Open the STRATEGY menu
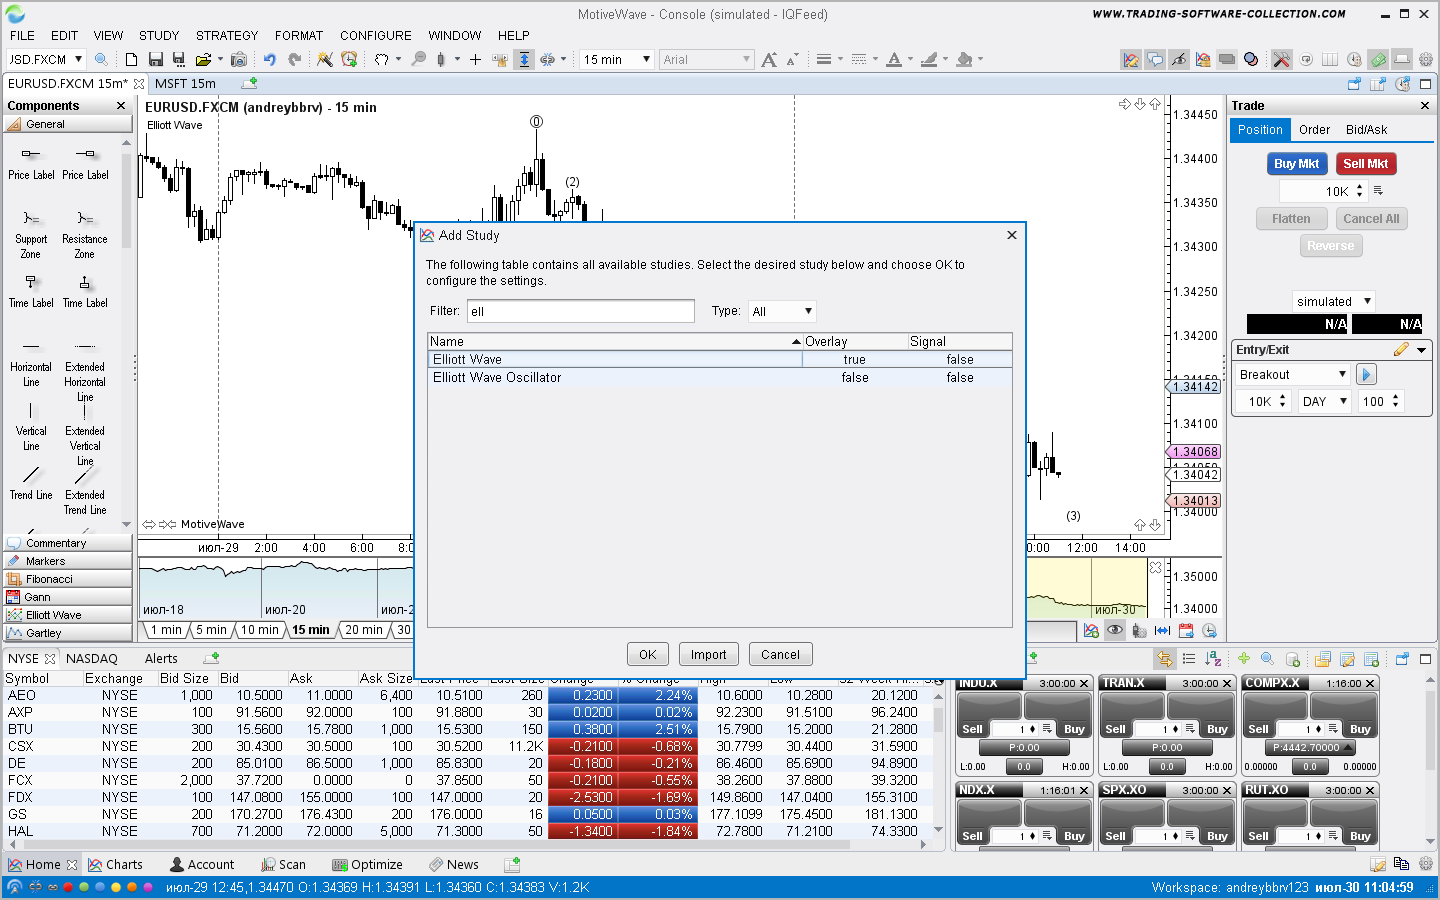 [227, 35]
